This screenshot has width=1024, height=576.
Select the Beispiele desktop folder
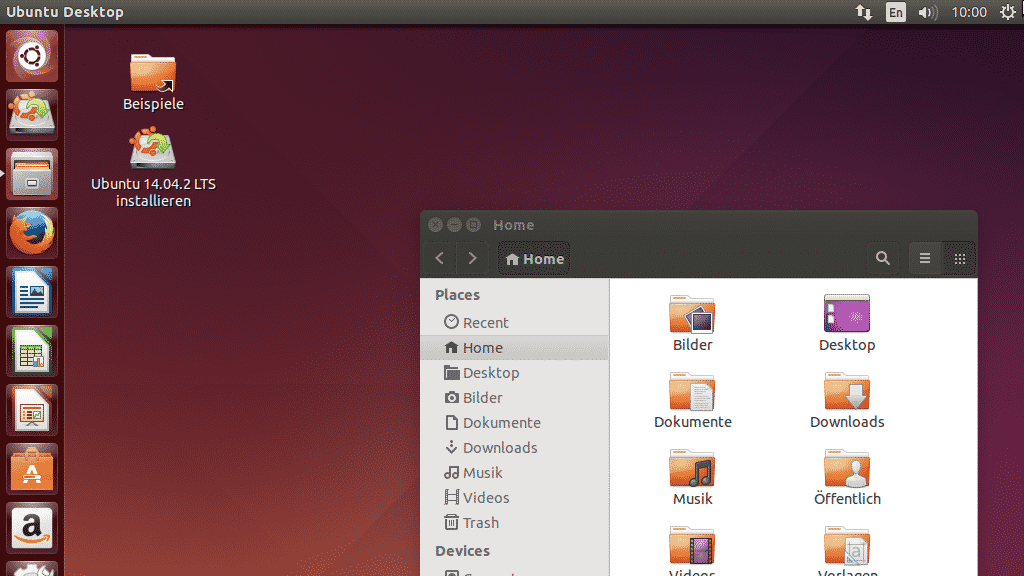[x=153, y=82]
